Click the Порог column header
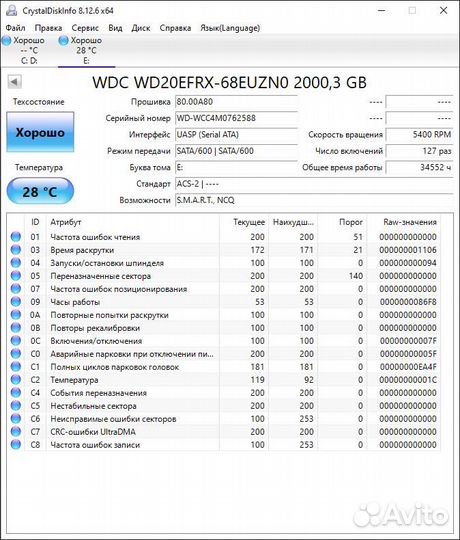The width and height of the screenshot is (460, 540). (351, 222)
